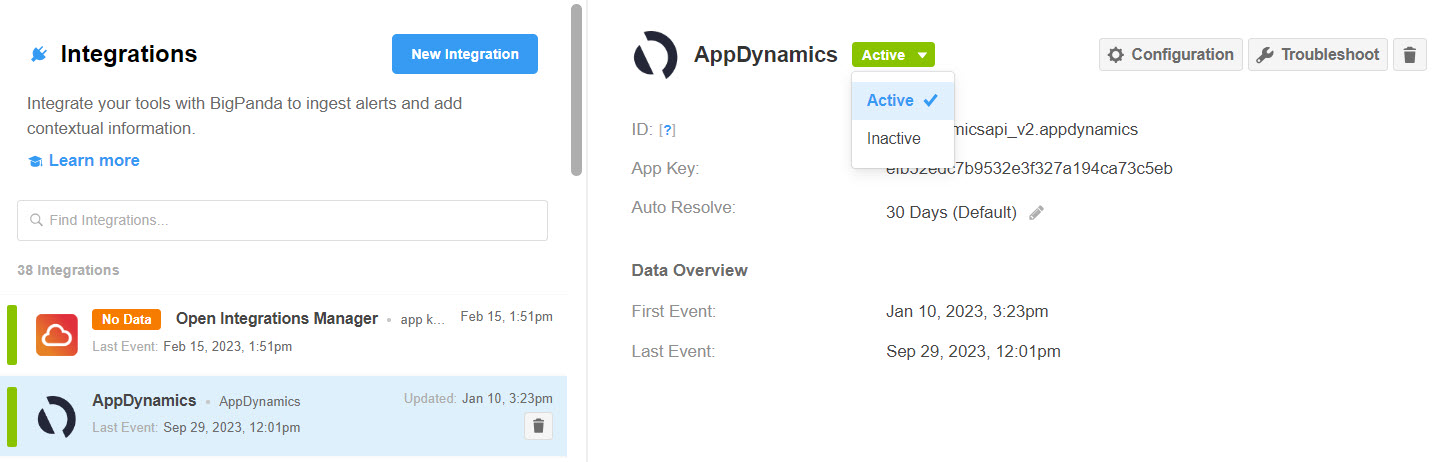This screenshot has height=462, width=1453.
Task: Choose Active in the status menu
Action: [x=903, y=100]
